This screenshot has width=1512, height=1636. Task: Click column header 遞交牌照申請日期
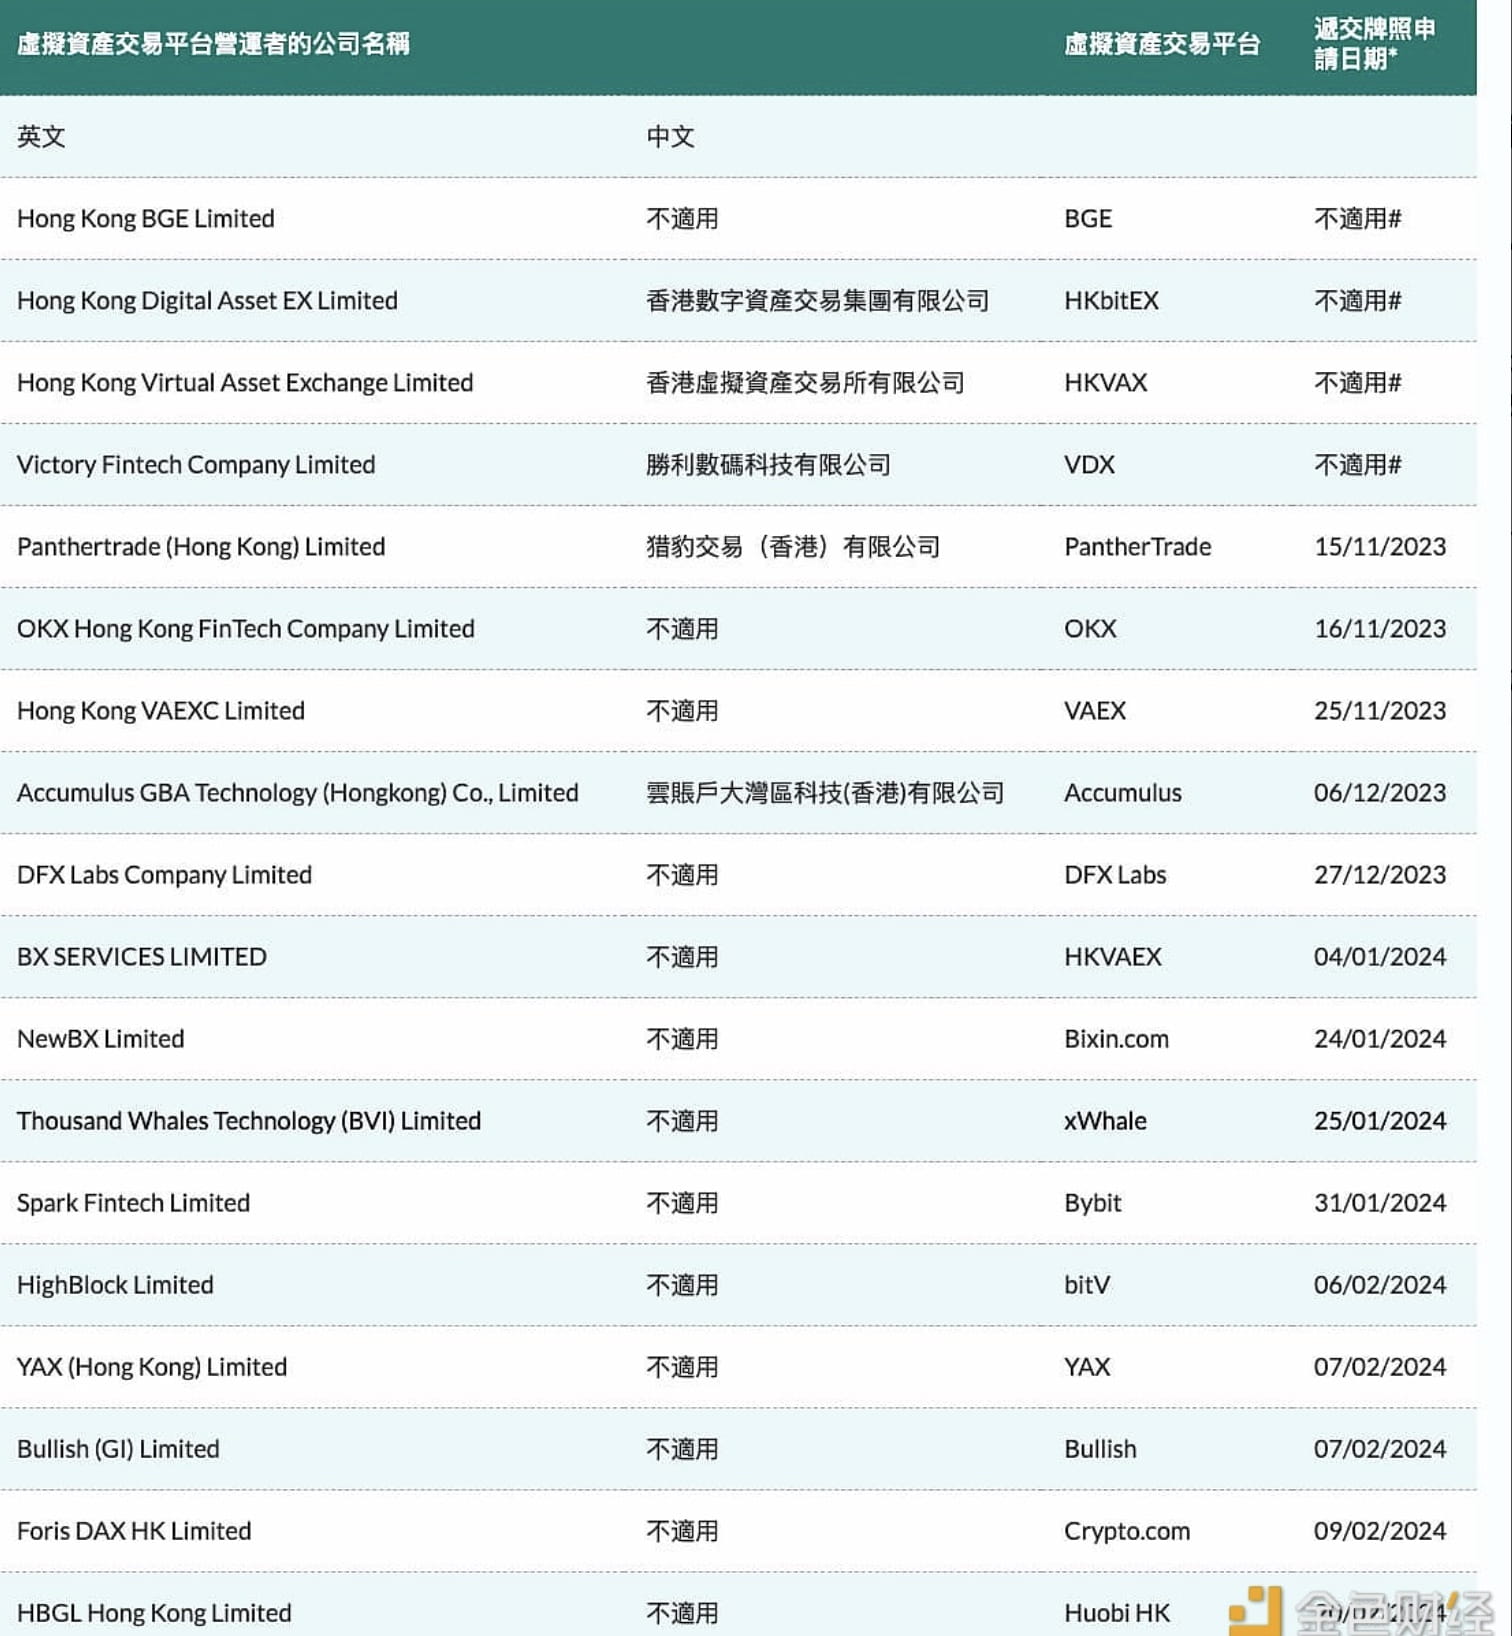(1375, 44)
